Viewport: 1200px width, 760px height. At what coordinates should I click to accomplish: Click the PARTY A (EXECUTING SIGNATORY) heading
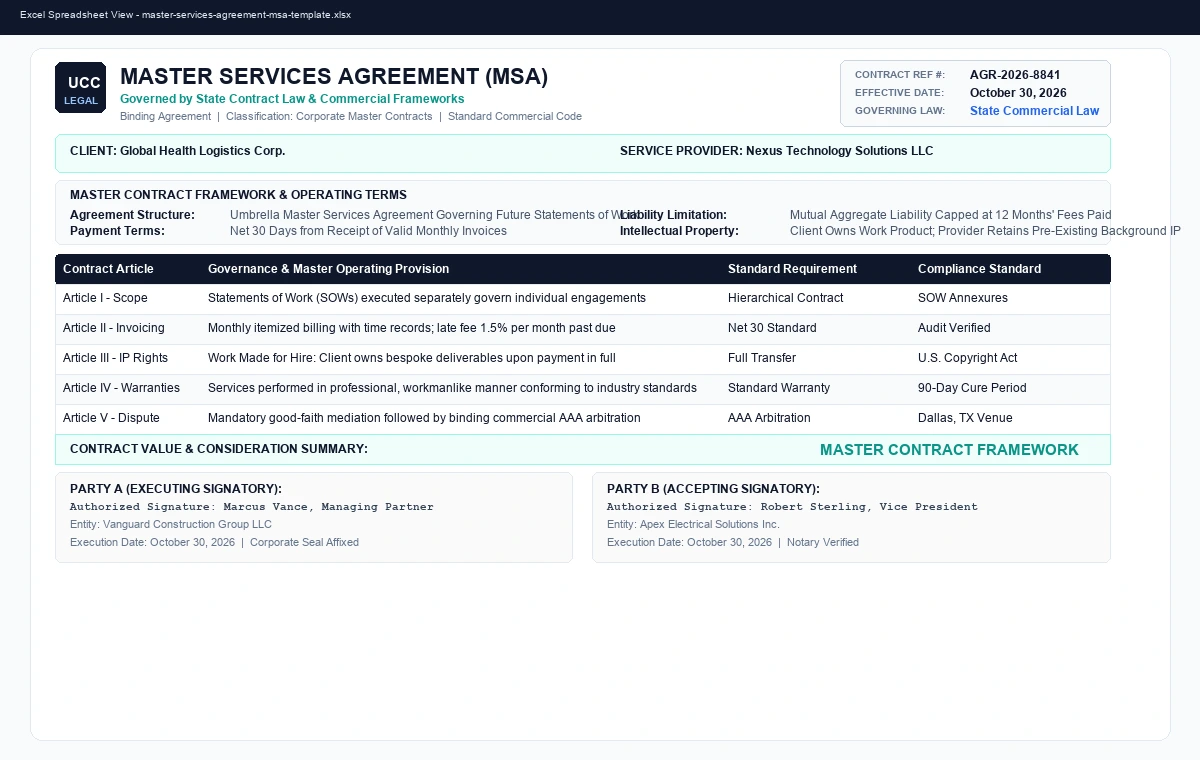point(176,489)
